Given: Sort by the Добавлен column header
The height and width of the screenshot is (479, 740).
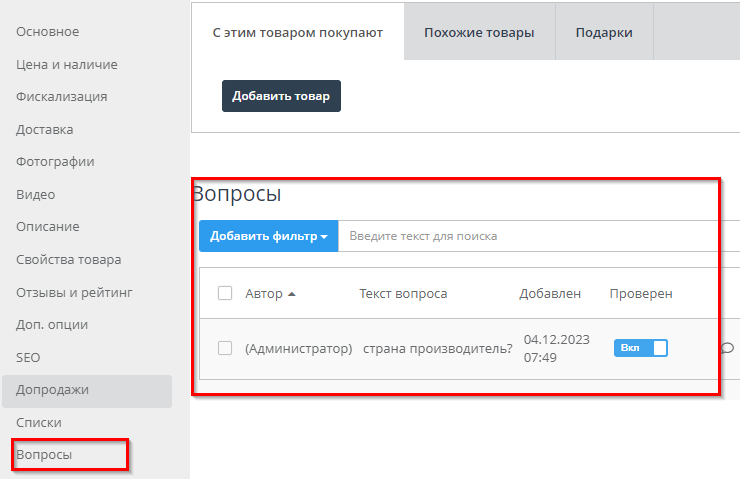Looking at the screenshot, I should (549, 294).
